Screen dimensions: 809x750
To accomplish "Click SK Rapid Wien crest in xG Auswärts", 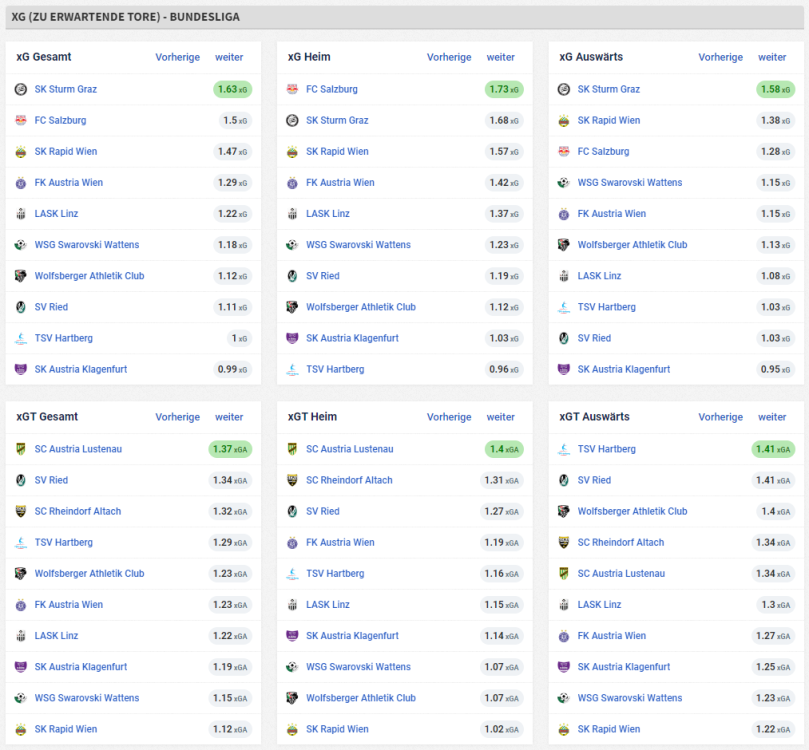I will point(564,121).
